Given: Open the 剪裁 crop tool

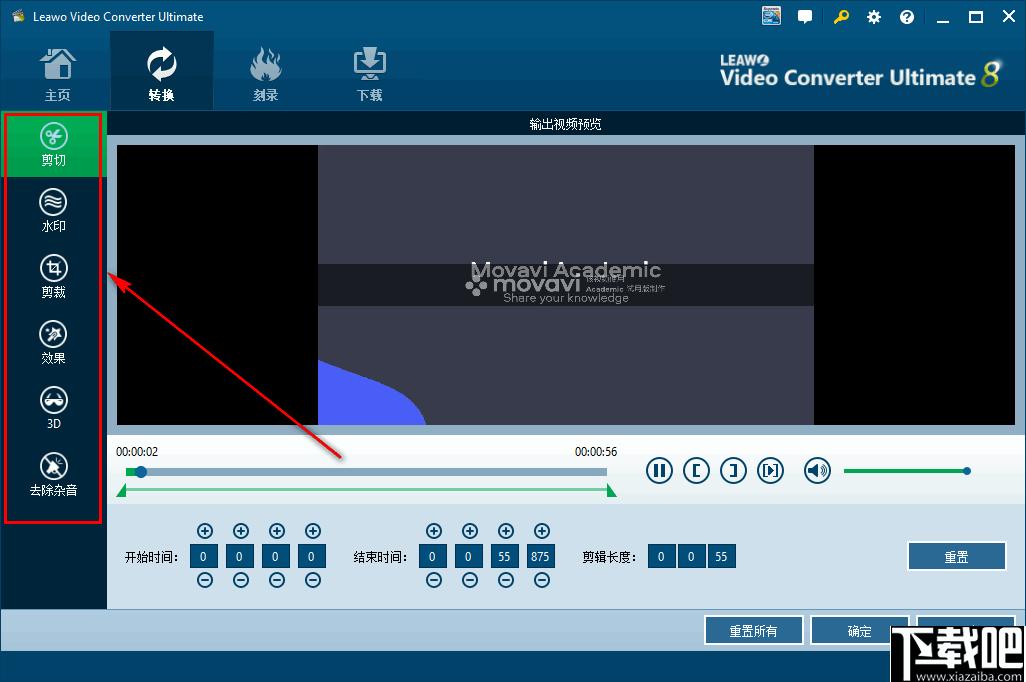Looking at the screenshot, I should pyautogui.click(x=54, y=277).
